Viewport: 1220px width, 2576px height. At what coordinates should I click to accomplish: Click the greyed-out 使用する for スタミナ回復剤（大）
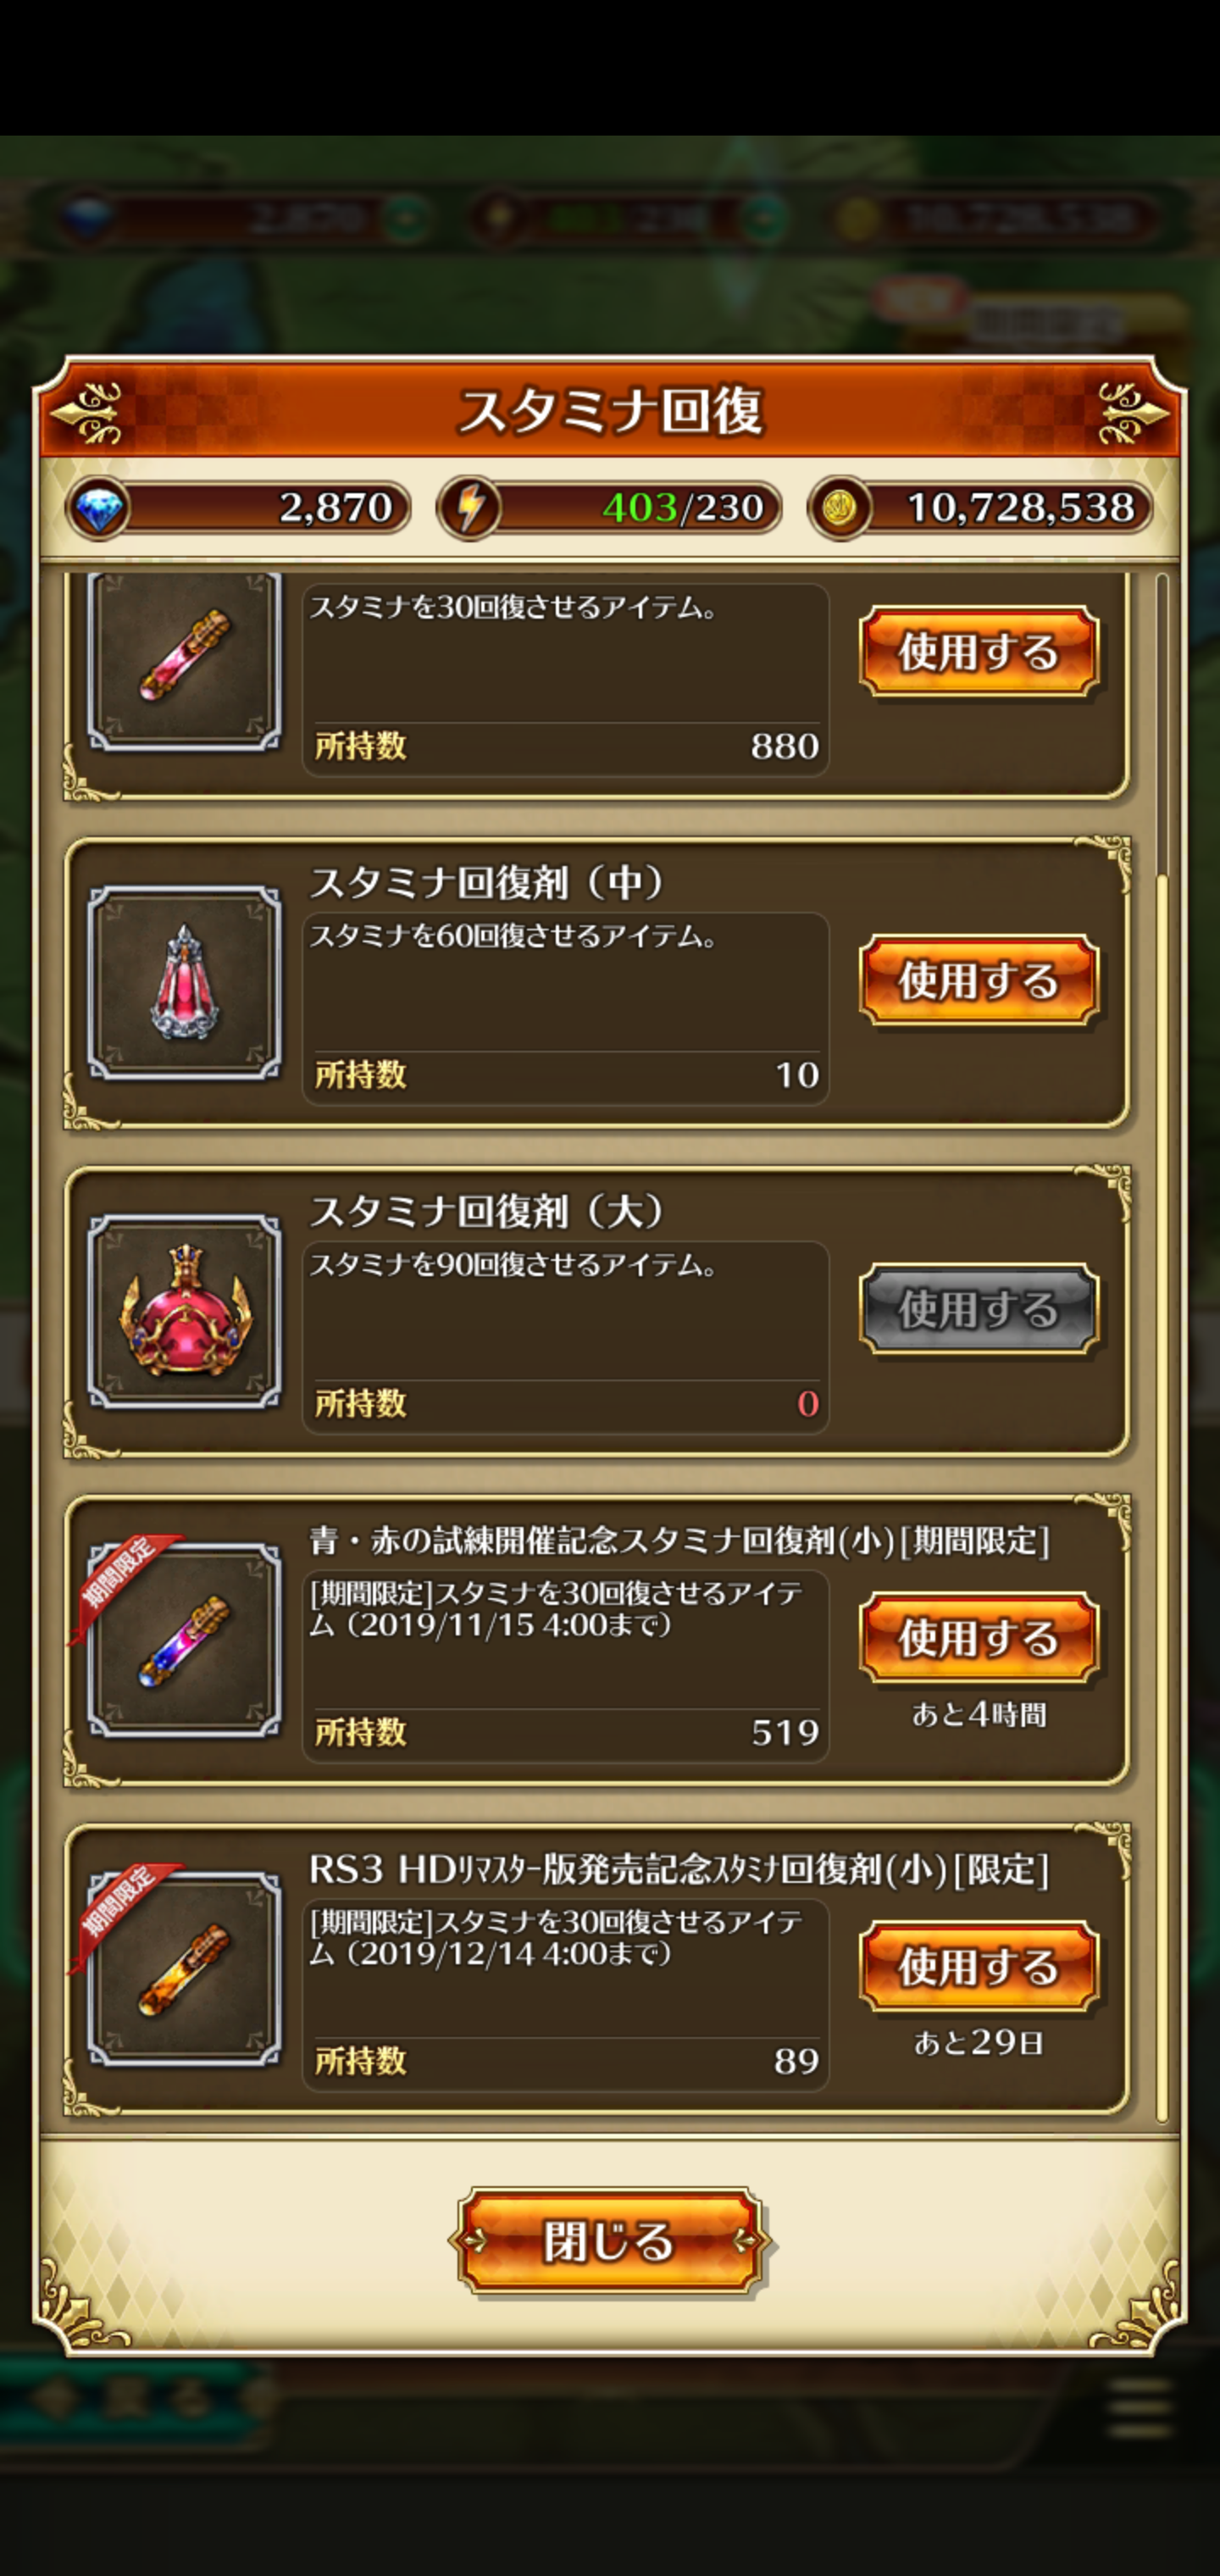click(x=979, y=1310)
